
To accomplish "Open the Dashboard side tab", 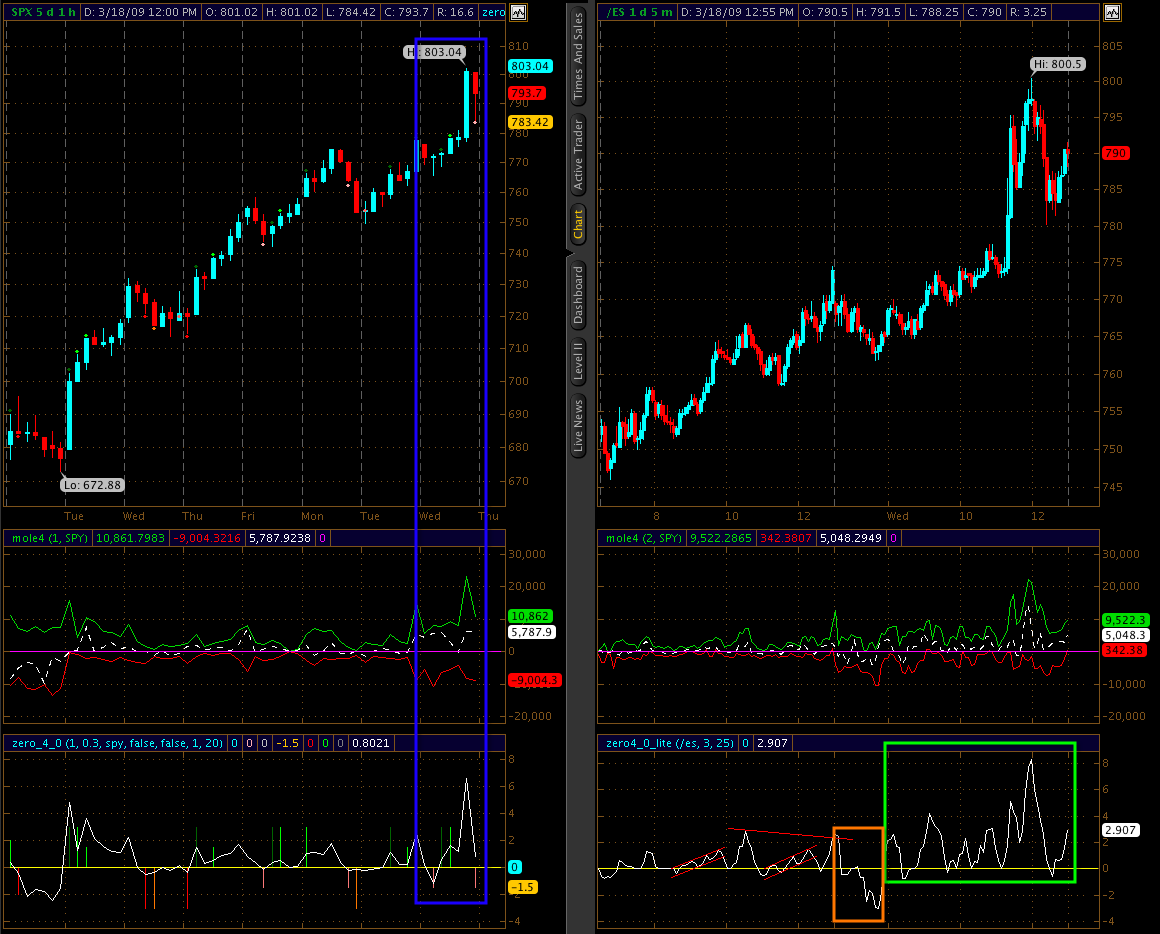I will click(577, 295).
